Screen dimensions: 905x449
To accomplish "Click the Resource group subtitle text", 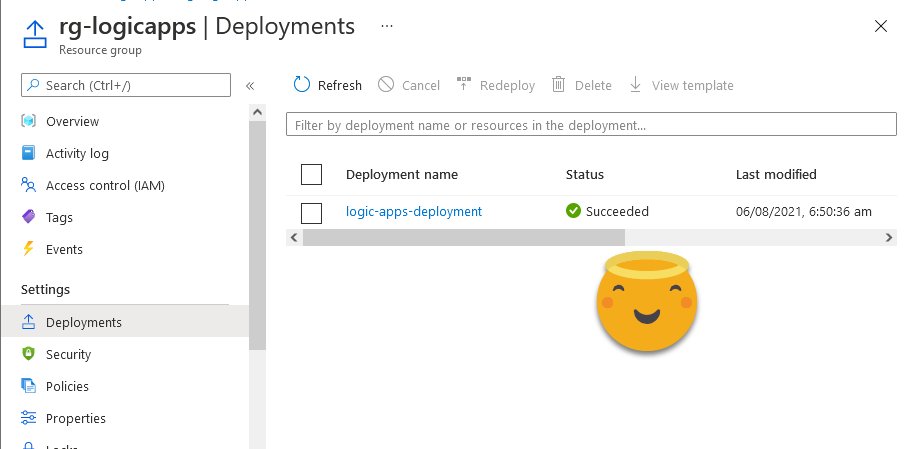I will click(x=100, y=50).
